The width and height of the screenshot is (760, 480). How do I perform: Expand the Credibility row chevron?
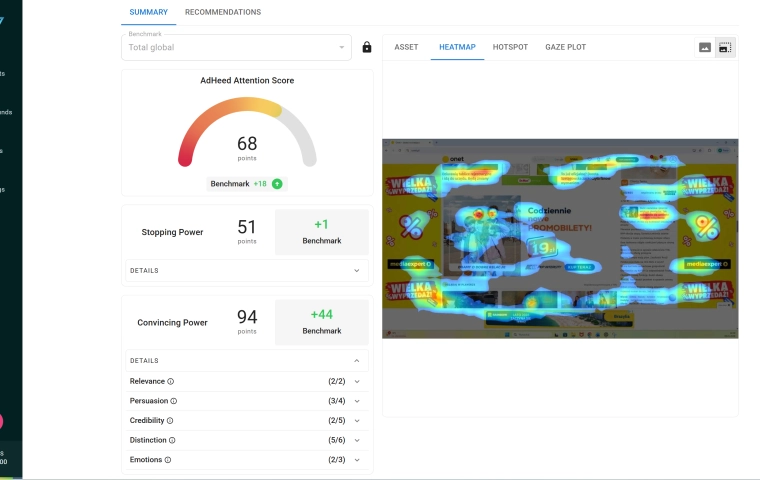[357, 421]
